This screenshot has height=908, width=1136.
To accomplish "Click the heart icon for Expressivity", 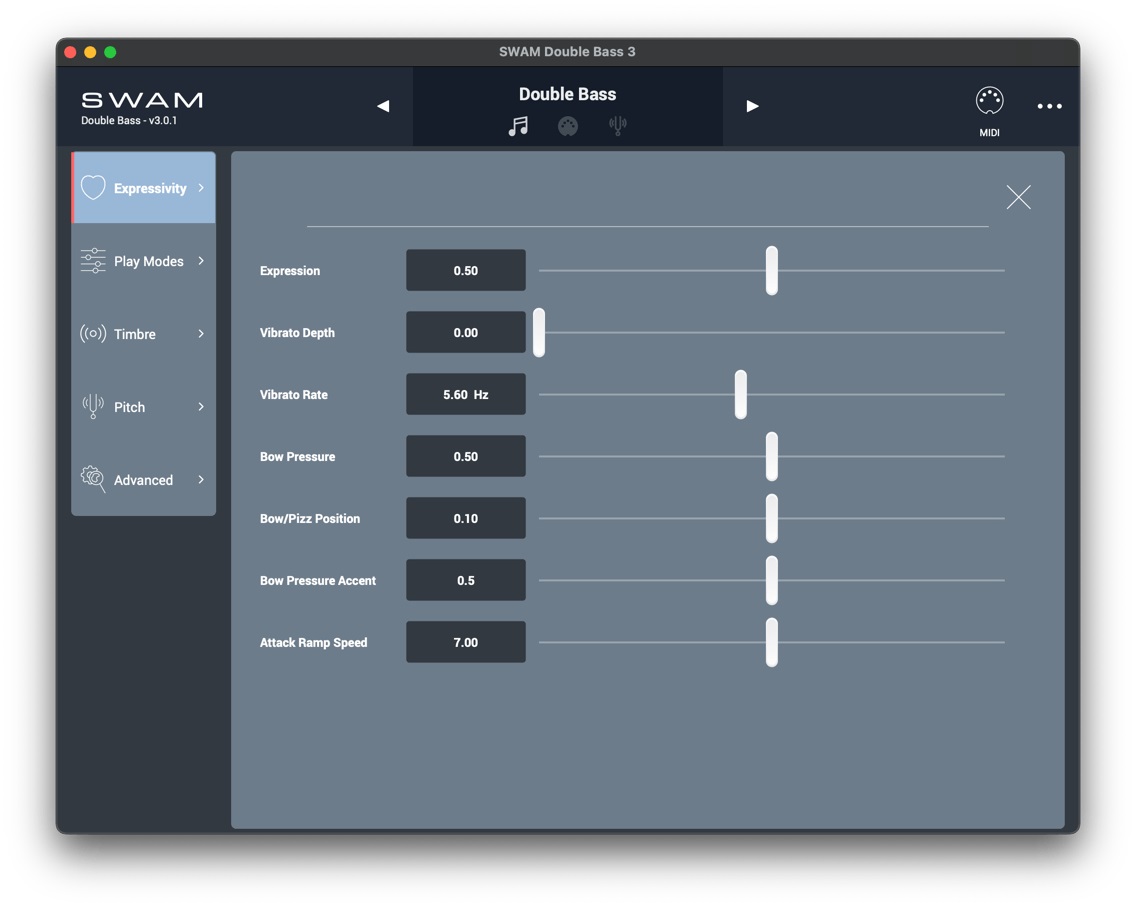I will pyautogui.click(x=93, y=188).
